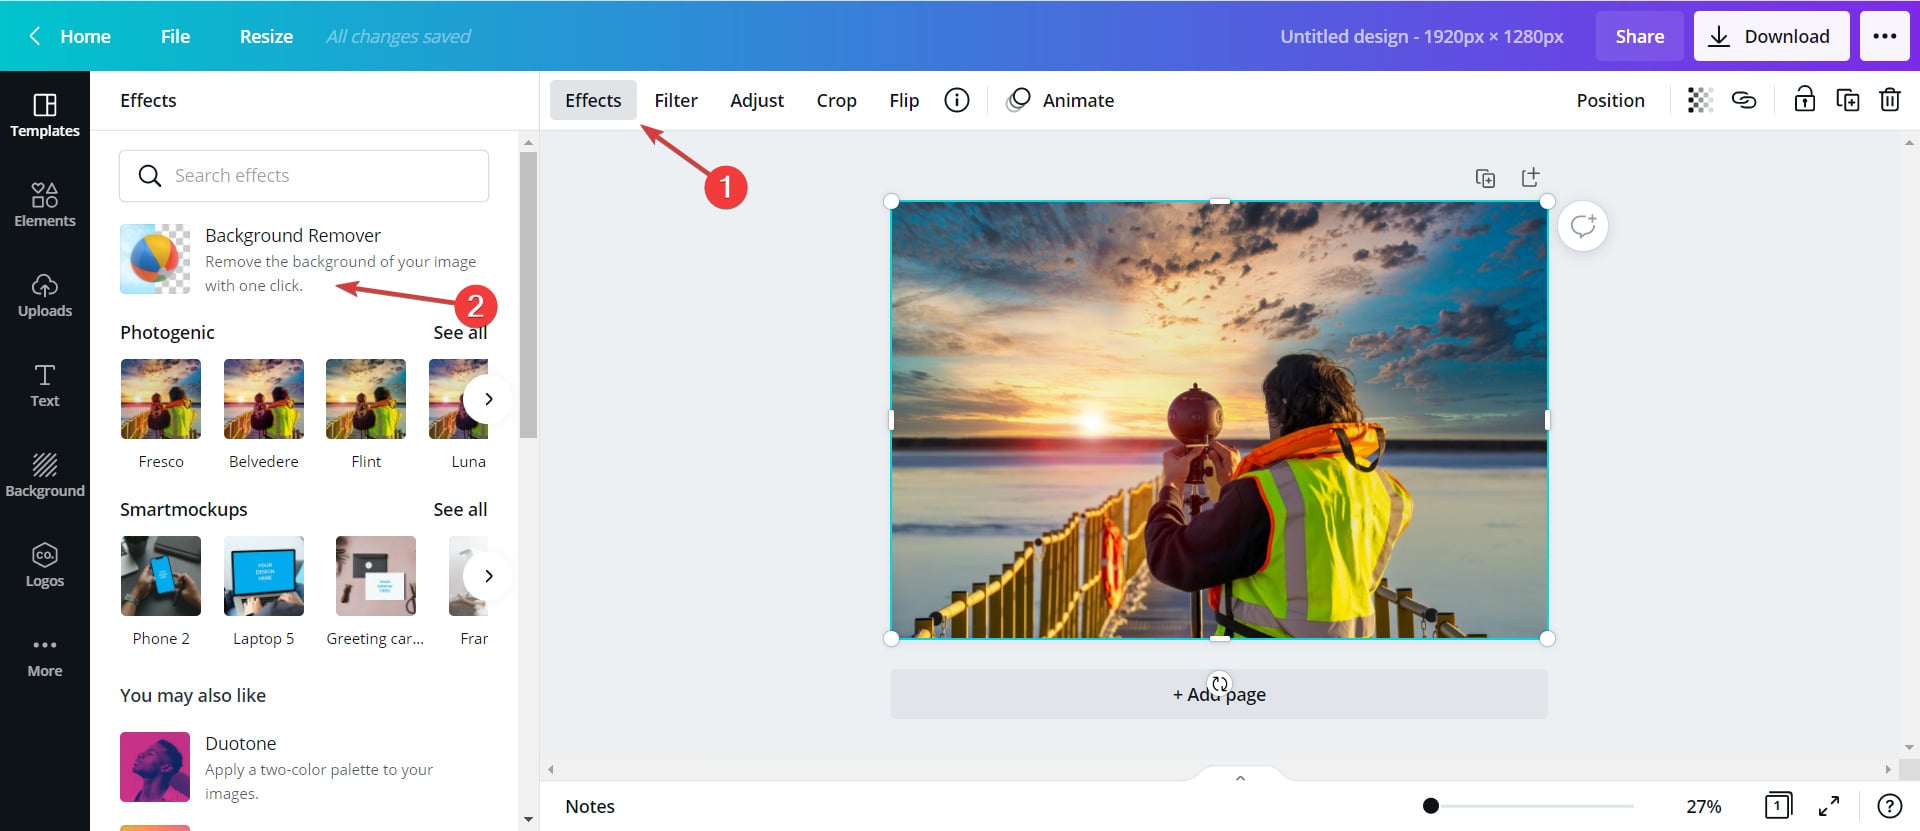Focus the Search effects field

[x=304, y=176]
